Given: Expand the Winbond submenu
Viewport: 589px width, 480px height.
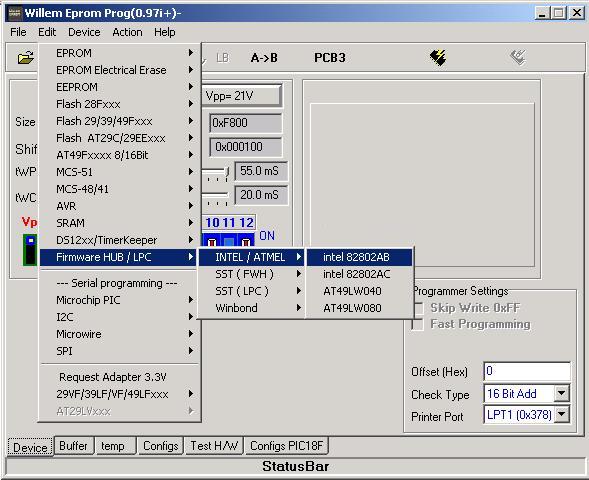Looking at the screenshot, I should point(251,308).
